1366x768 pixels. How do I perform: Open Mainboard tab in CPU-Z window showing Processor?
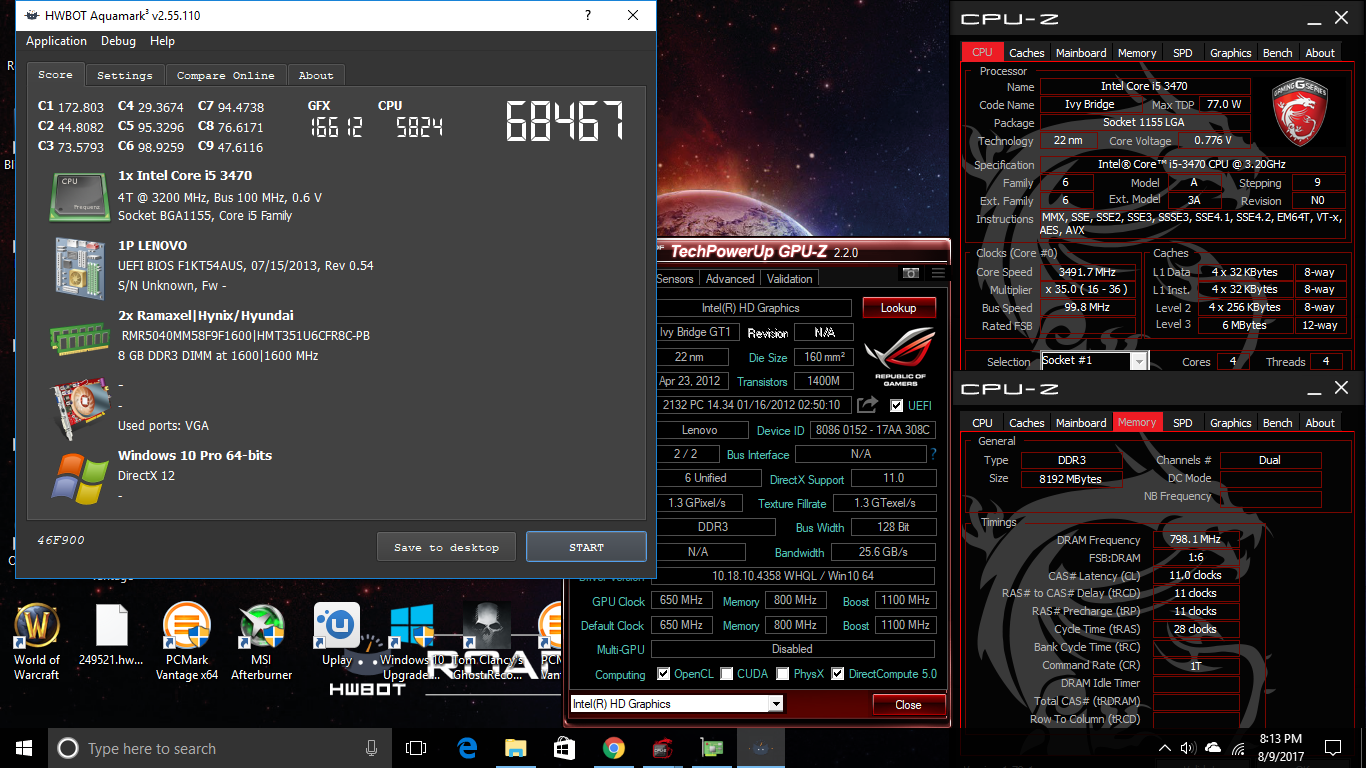(x=1081, y=53)
